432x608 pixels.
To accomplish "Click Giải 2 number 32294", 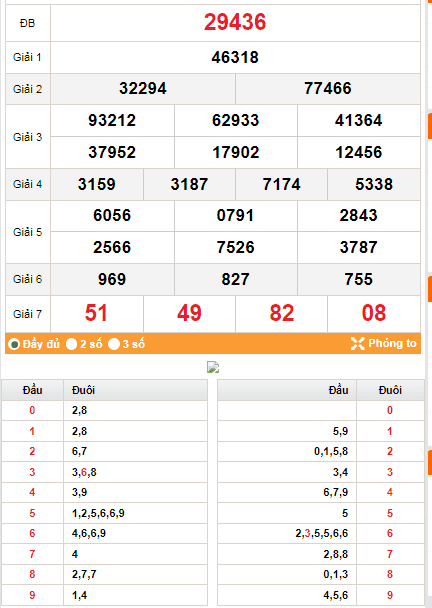I will 143,88.
